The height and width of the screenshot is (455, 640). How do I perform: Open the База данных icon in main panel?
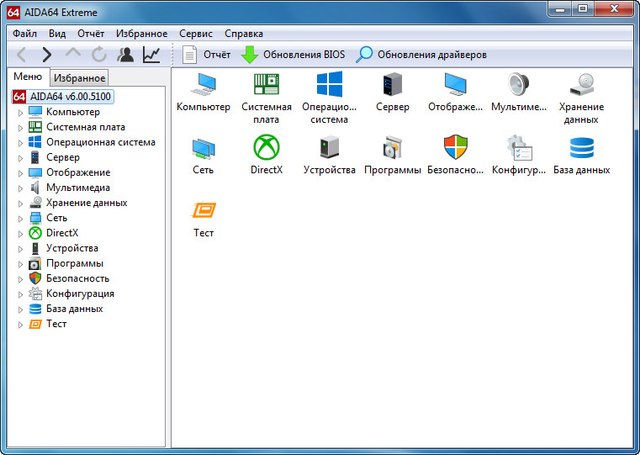coord(581,148)
